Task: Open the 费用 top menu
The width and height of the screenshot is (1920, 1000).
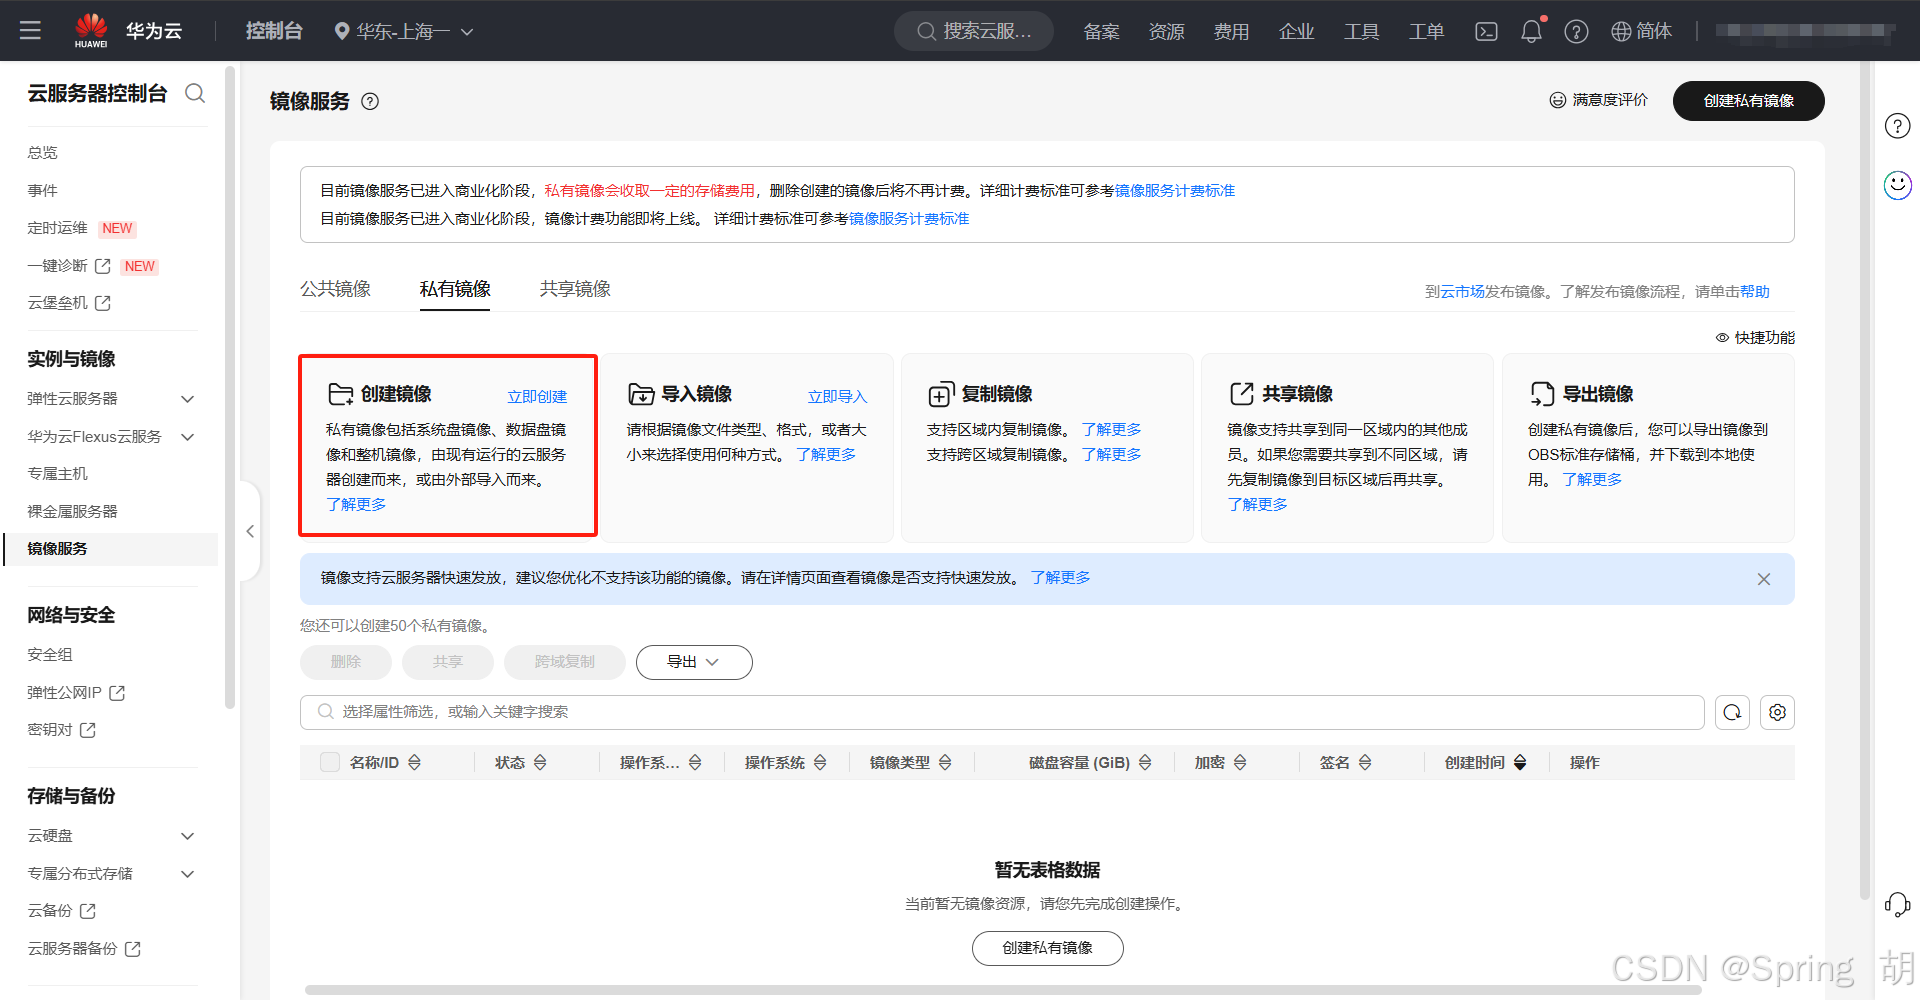Action: point(1231,32)
